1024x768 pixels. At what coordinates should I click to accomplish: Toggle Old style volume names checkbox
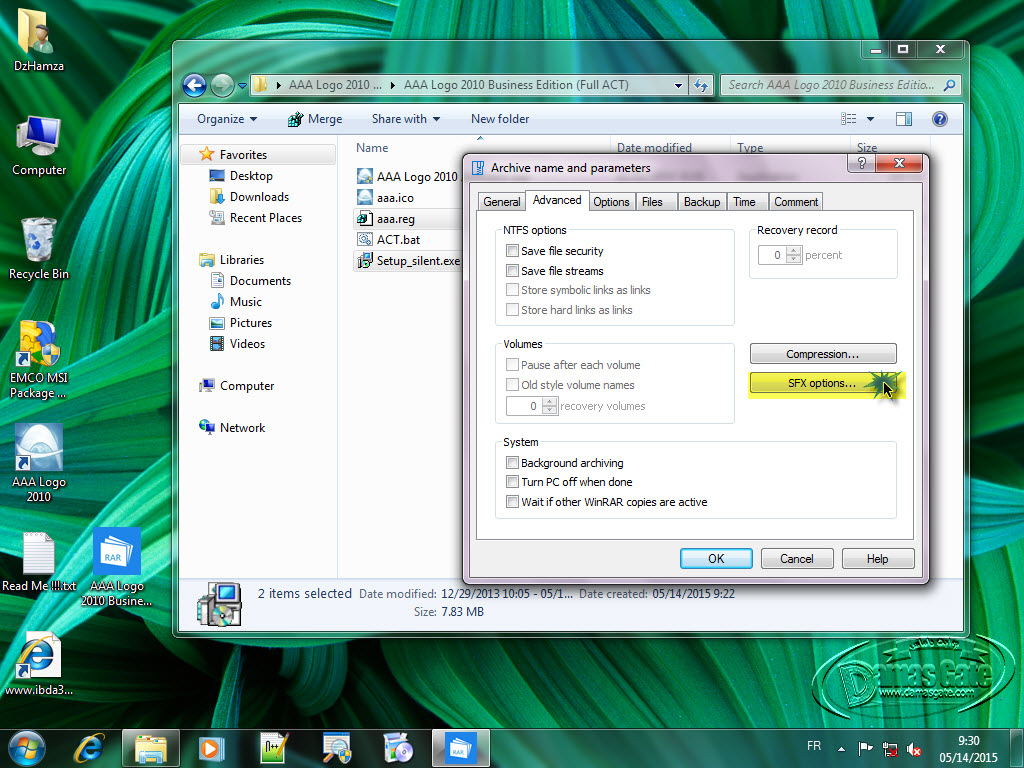[512, 385]
